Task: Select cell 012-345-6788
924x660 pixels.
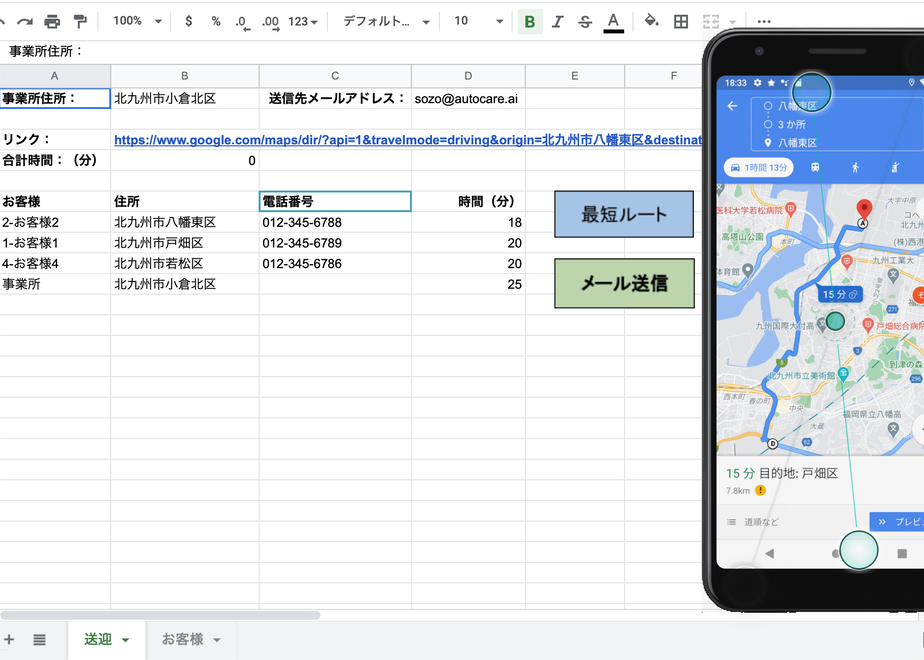Action: [x=335, y=222]
